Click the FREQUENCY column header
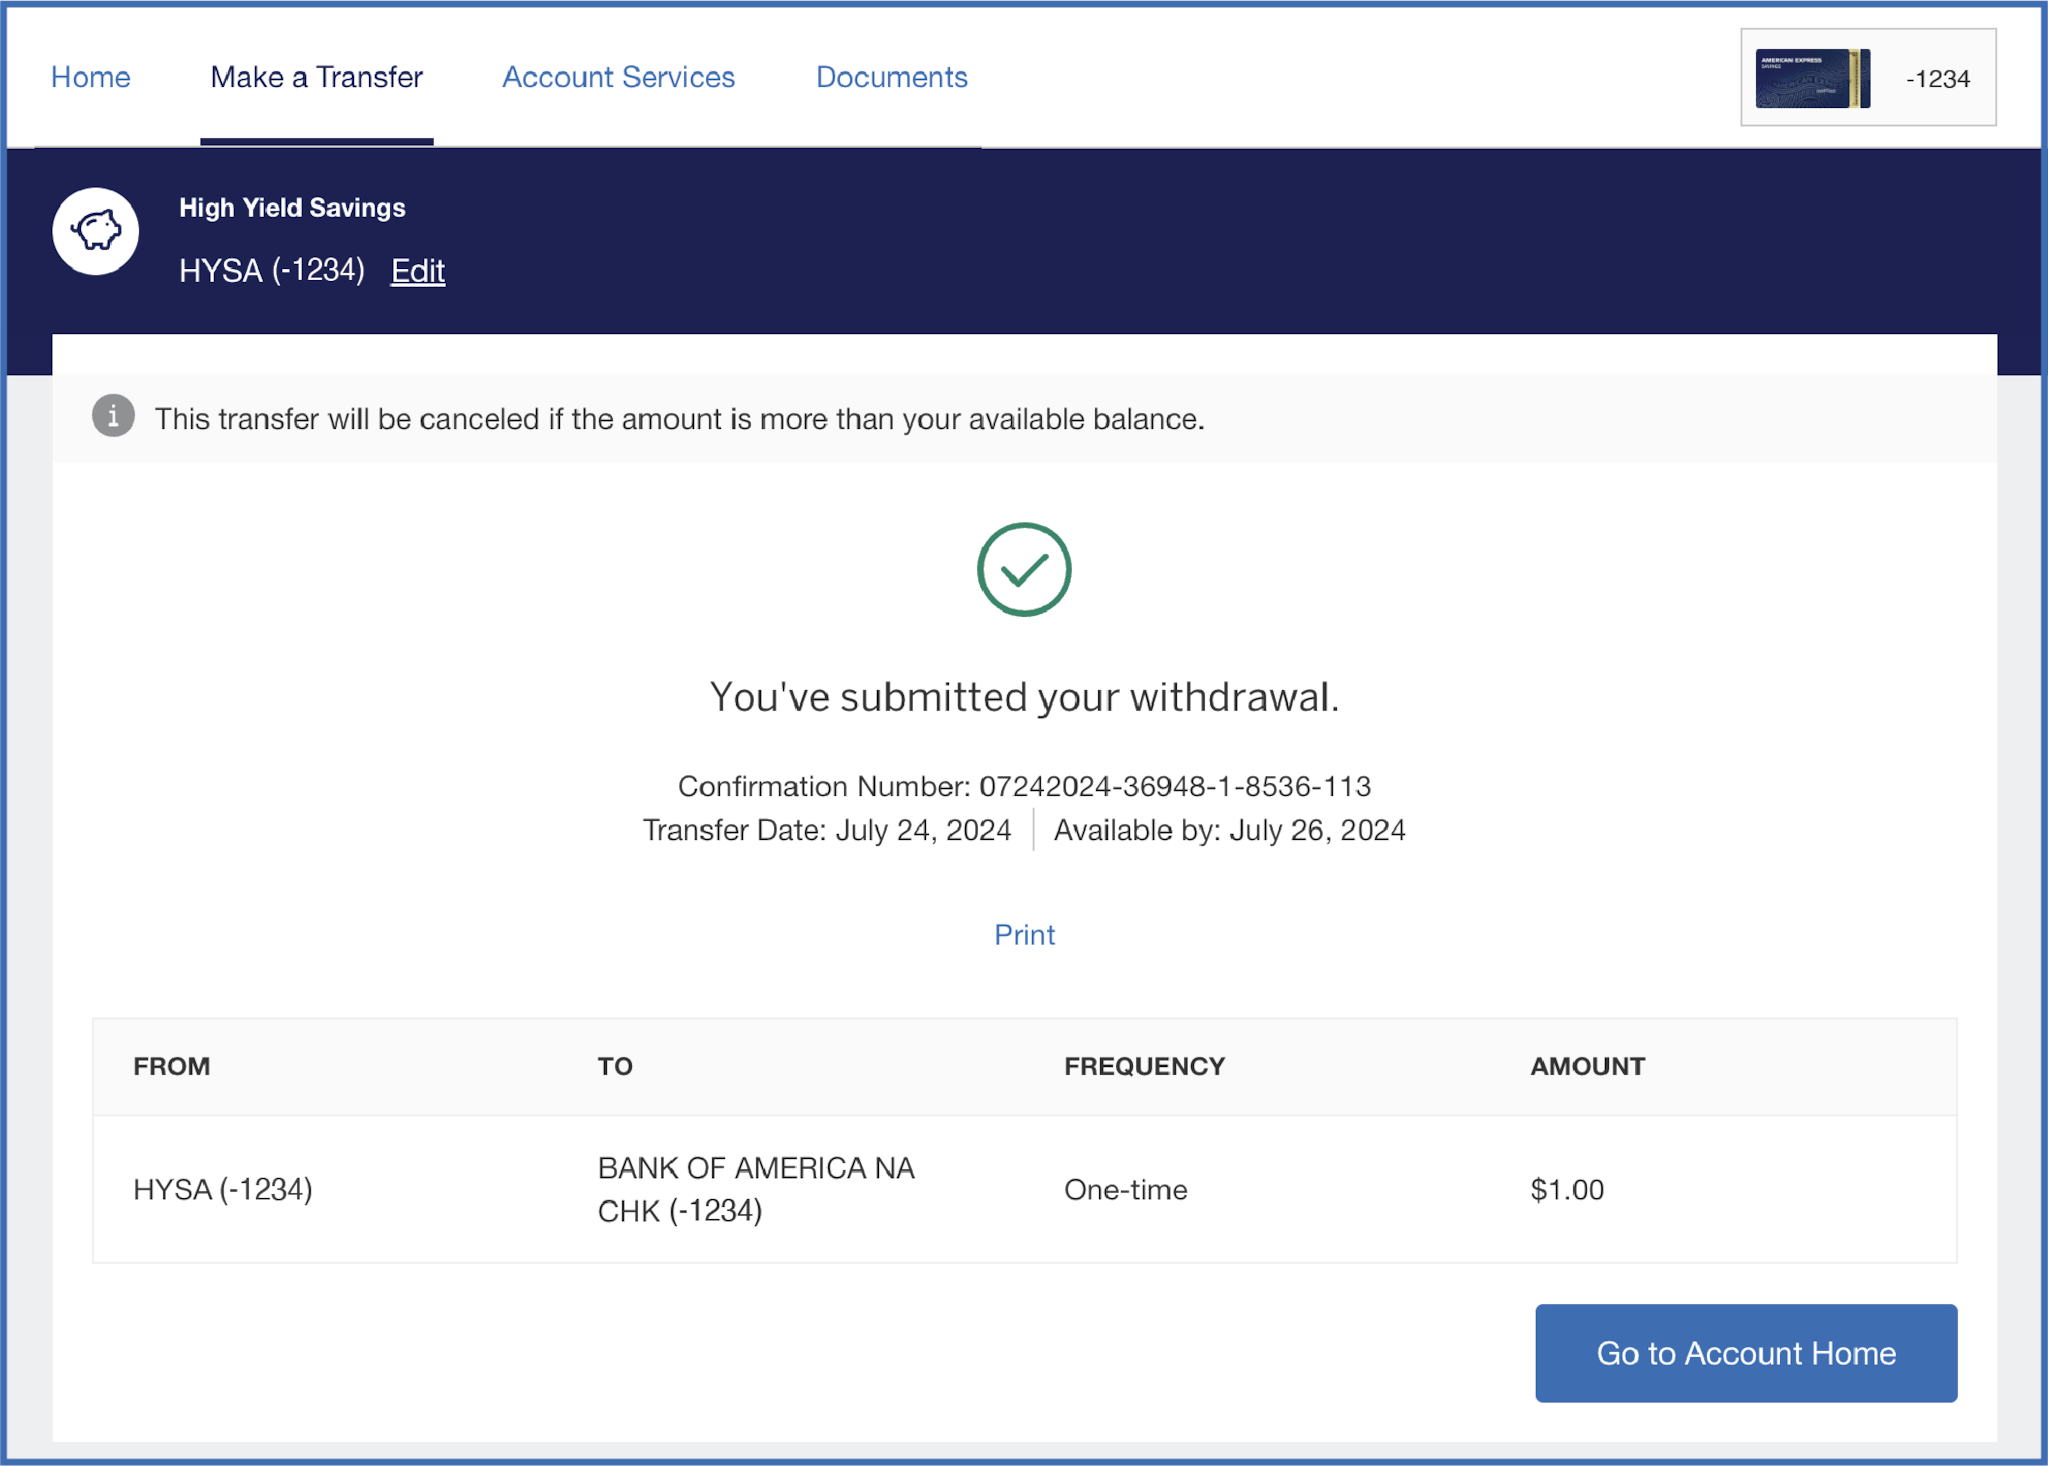 (1144, 1066)
